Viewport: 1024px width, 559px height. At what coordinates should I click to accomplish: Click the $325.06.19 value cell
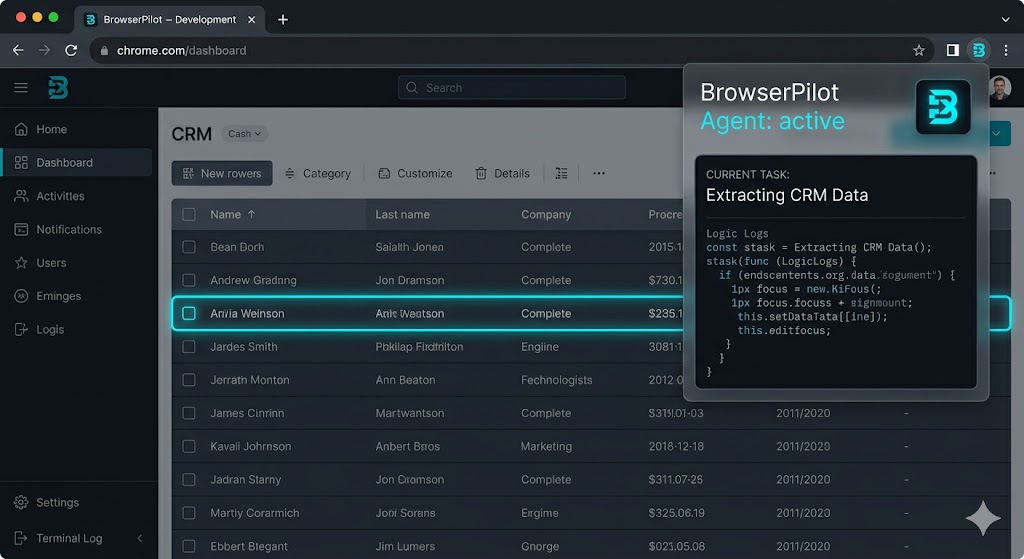(x=677, y=513)
